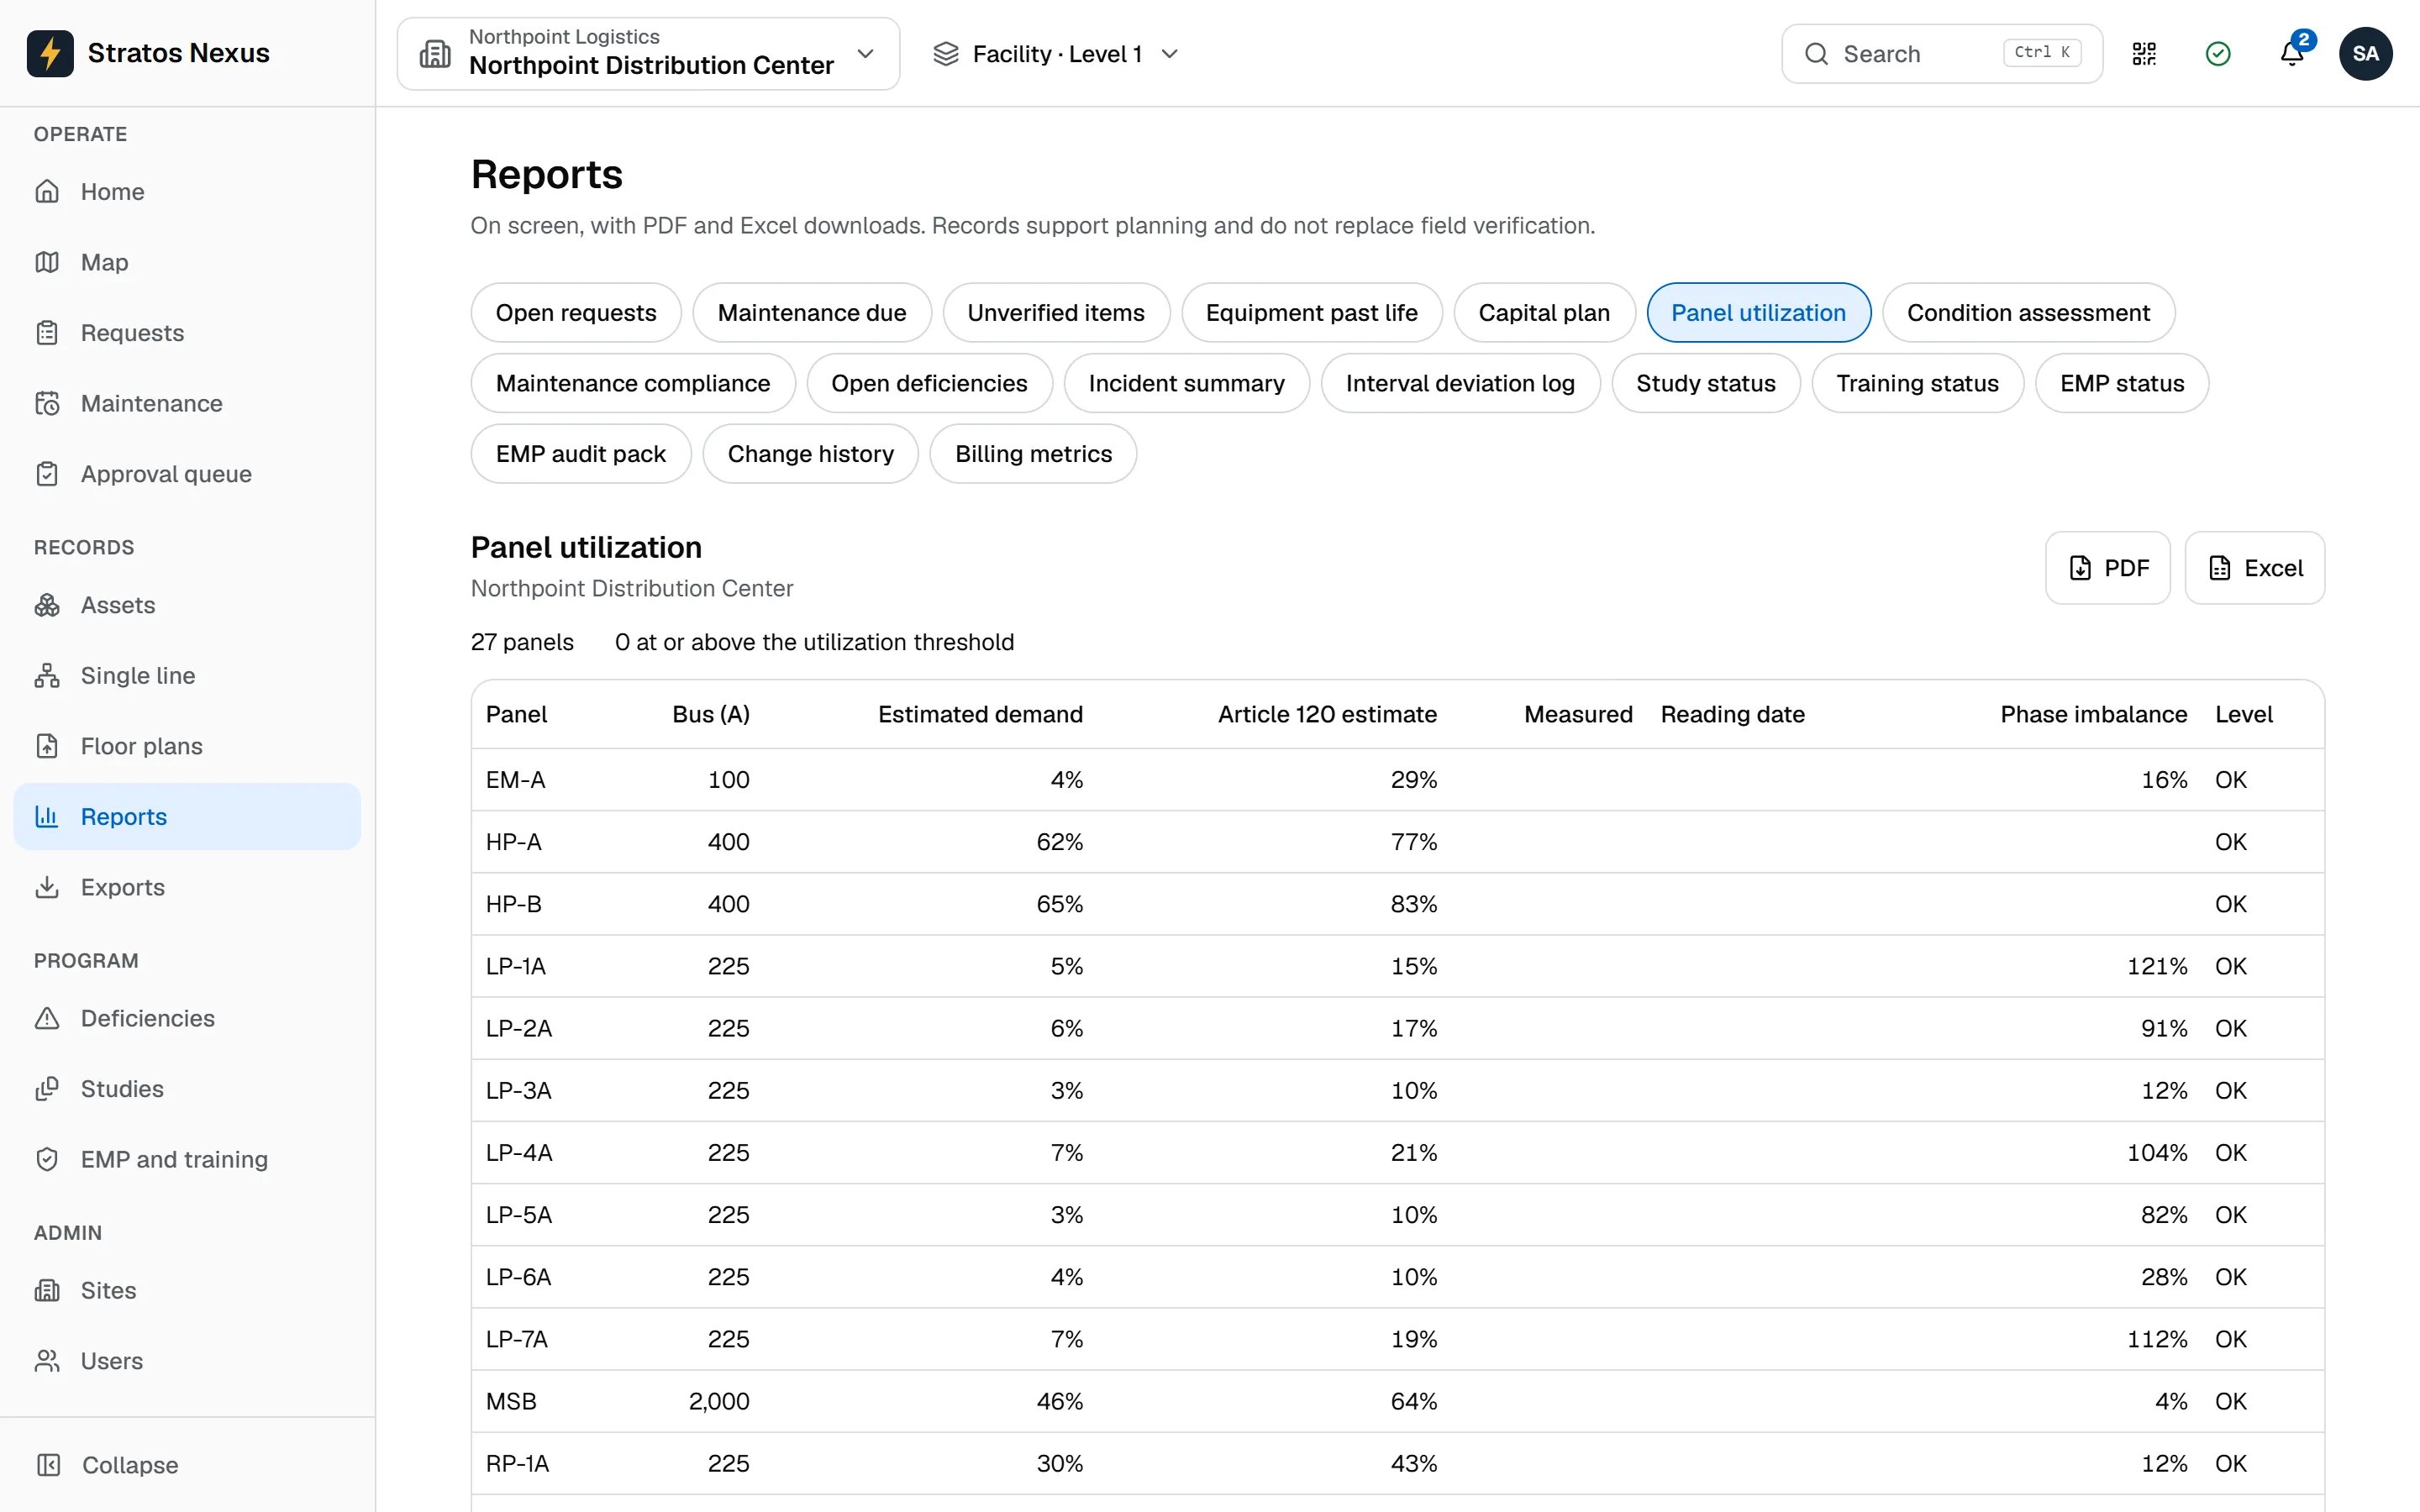Go to Home in the sidebar
This screenshot has width=2420, height=1512.
click(x=187, y=191)
